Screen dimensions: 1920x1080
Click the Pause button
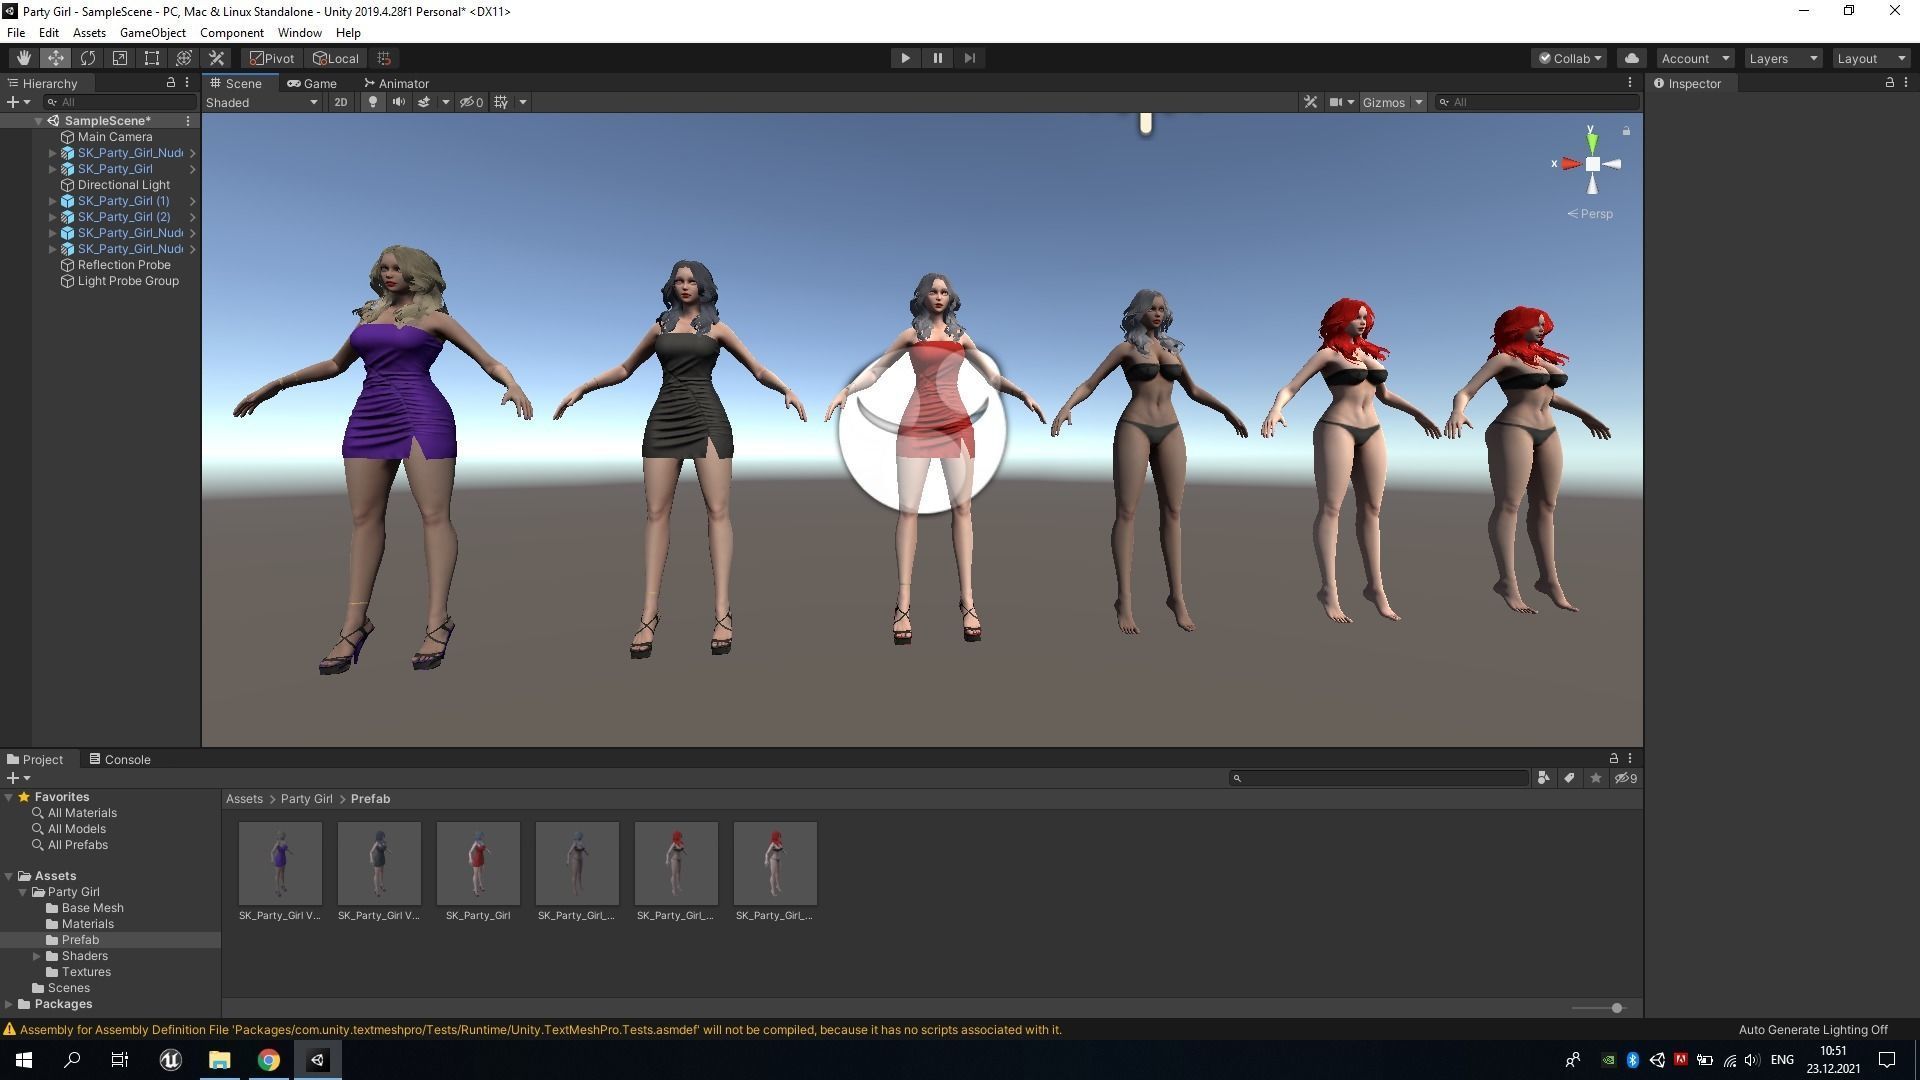click(x=937, y=58)
